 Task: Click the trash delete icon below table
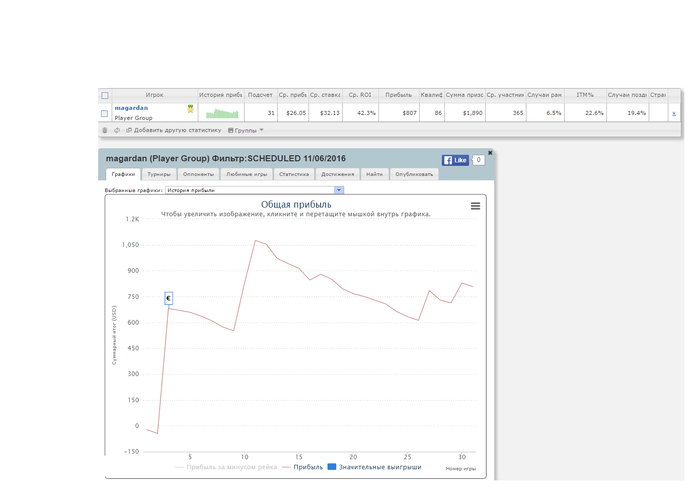[105, 130]
